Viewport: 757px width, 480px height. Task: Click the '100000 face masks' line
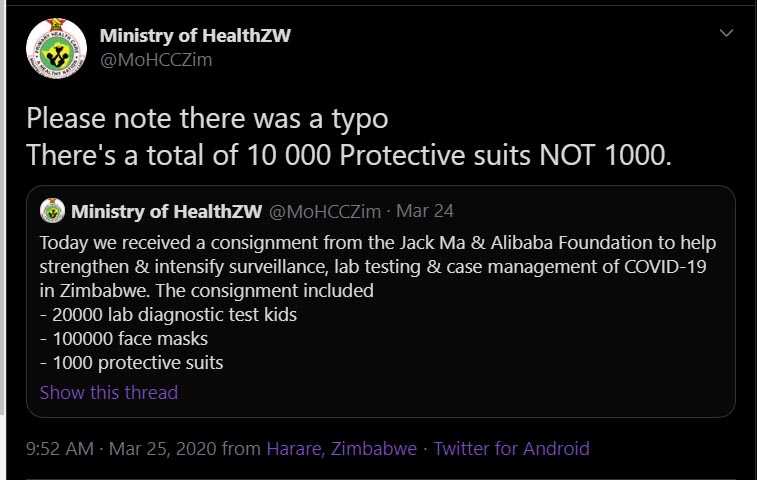click(x=124, y=339)
